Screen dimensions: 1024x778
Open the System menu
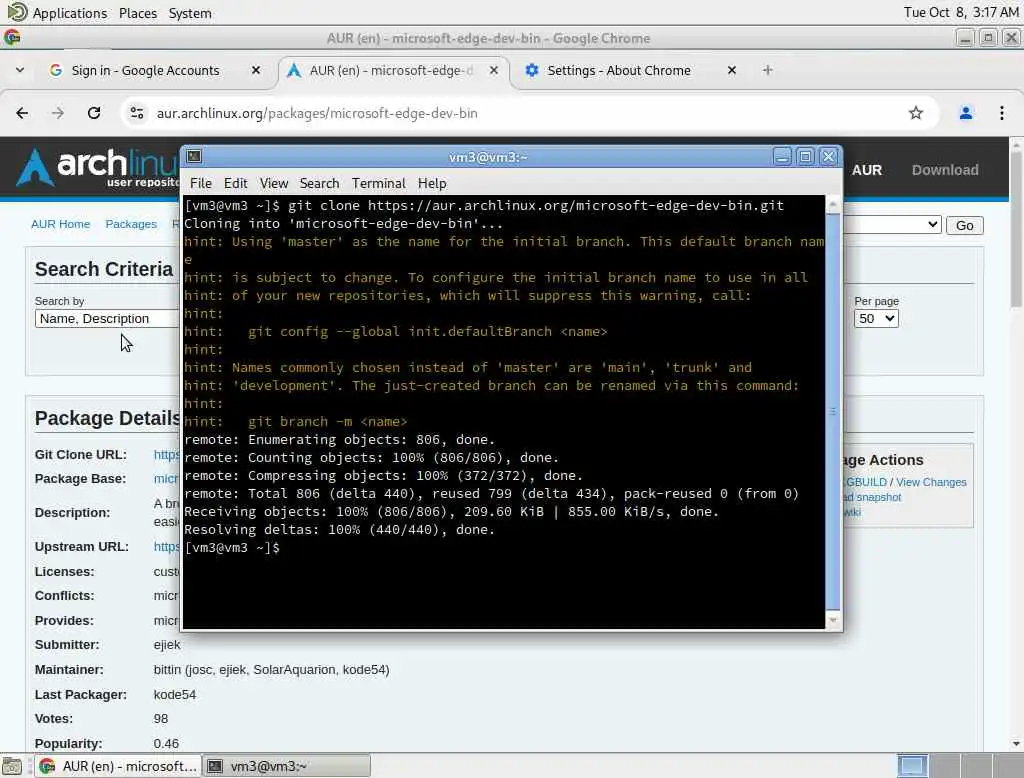(190, 12)
